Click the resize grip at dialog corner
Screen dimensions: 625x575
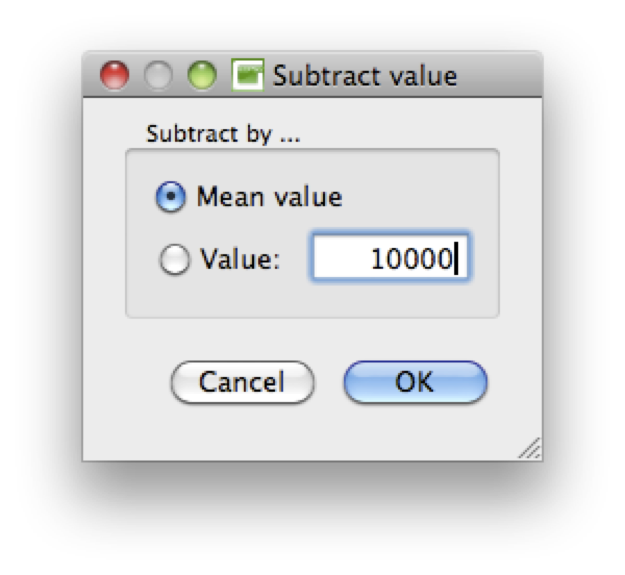(530, 448)
